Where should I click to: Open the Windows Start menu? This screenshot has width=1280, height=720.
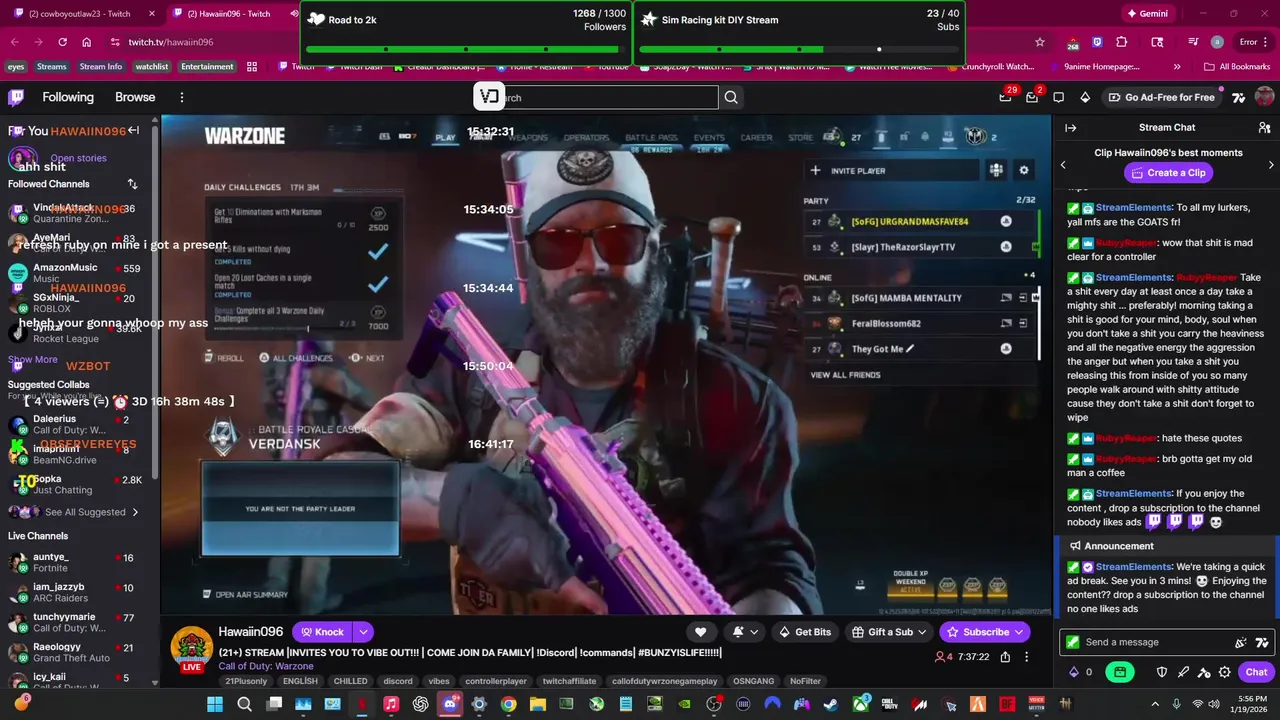point(215,704)
